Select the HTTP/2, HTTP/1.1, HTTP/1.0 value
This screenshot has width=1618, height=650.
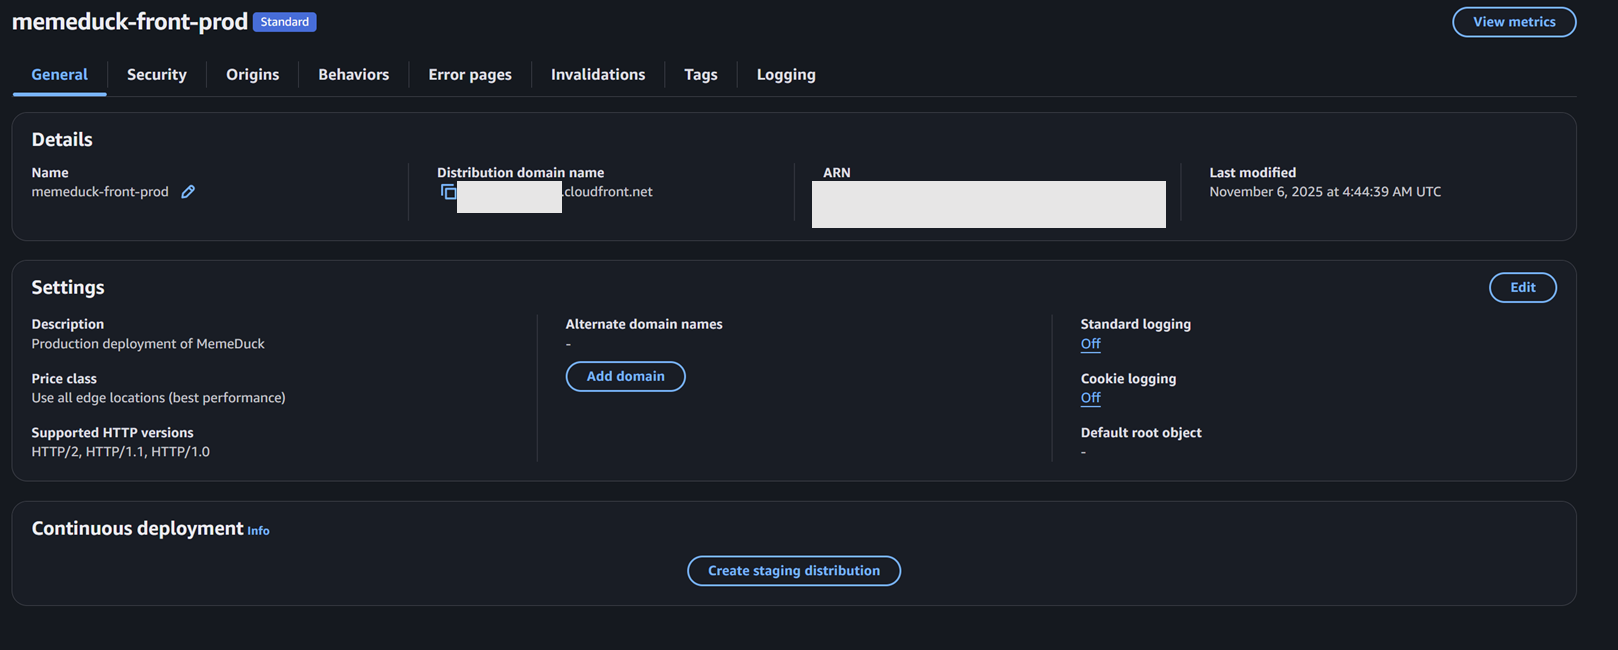pos(121,452)
